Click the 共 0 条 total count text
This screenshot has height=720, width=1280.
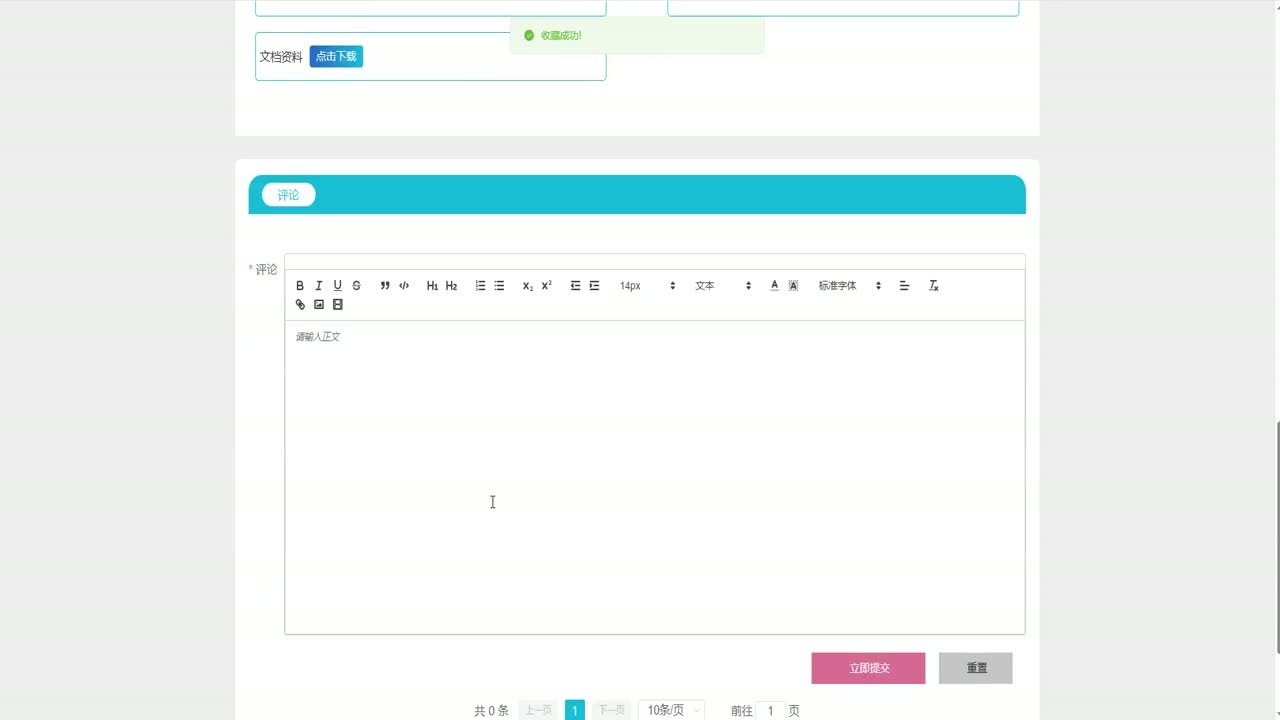tap(491, 711)
